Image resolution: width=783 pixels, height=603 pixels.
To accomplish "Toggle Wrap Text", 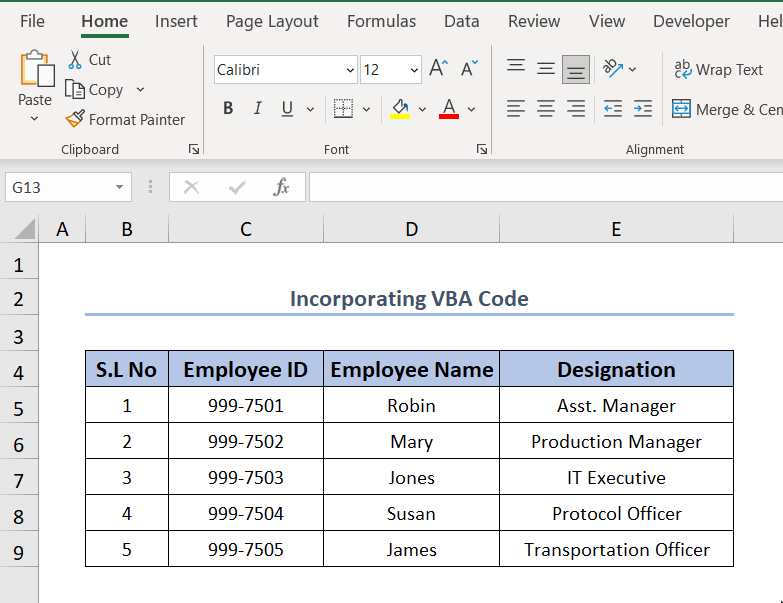I will pos(718,69).
